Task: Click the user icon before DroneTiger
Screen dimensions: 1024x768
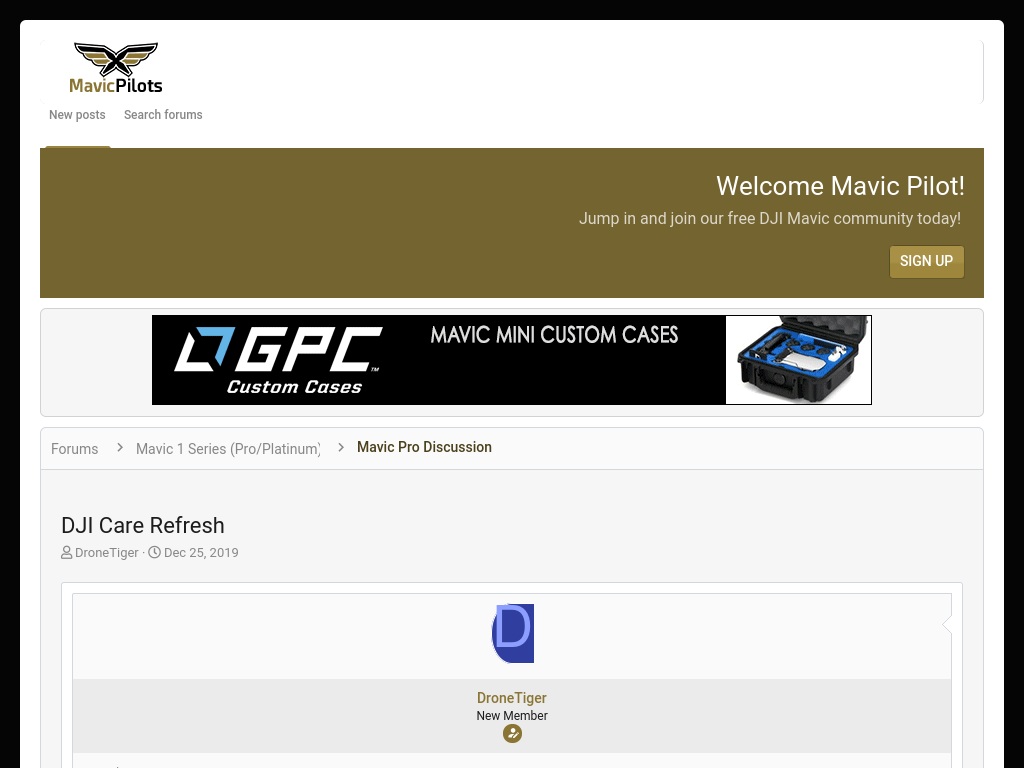Action: [x=67, y=552]
